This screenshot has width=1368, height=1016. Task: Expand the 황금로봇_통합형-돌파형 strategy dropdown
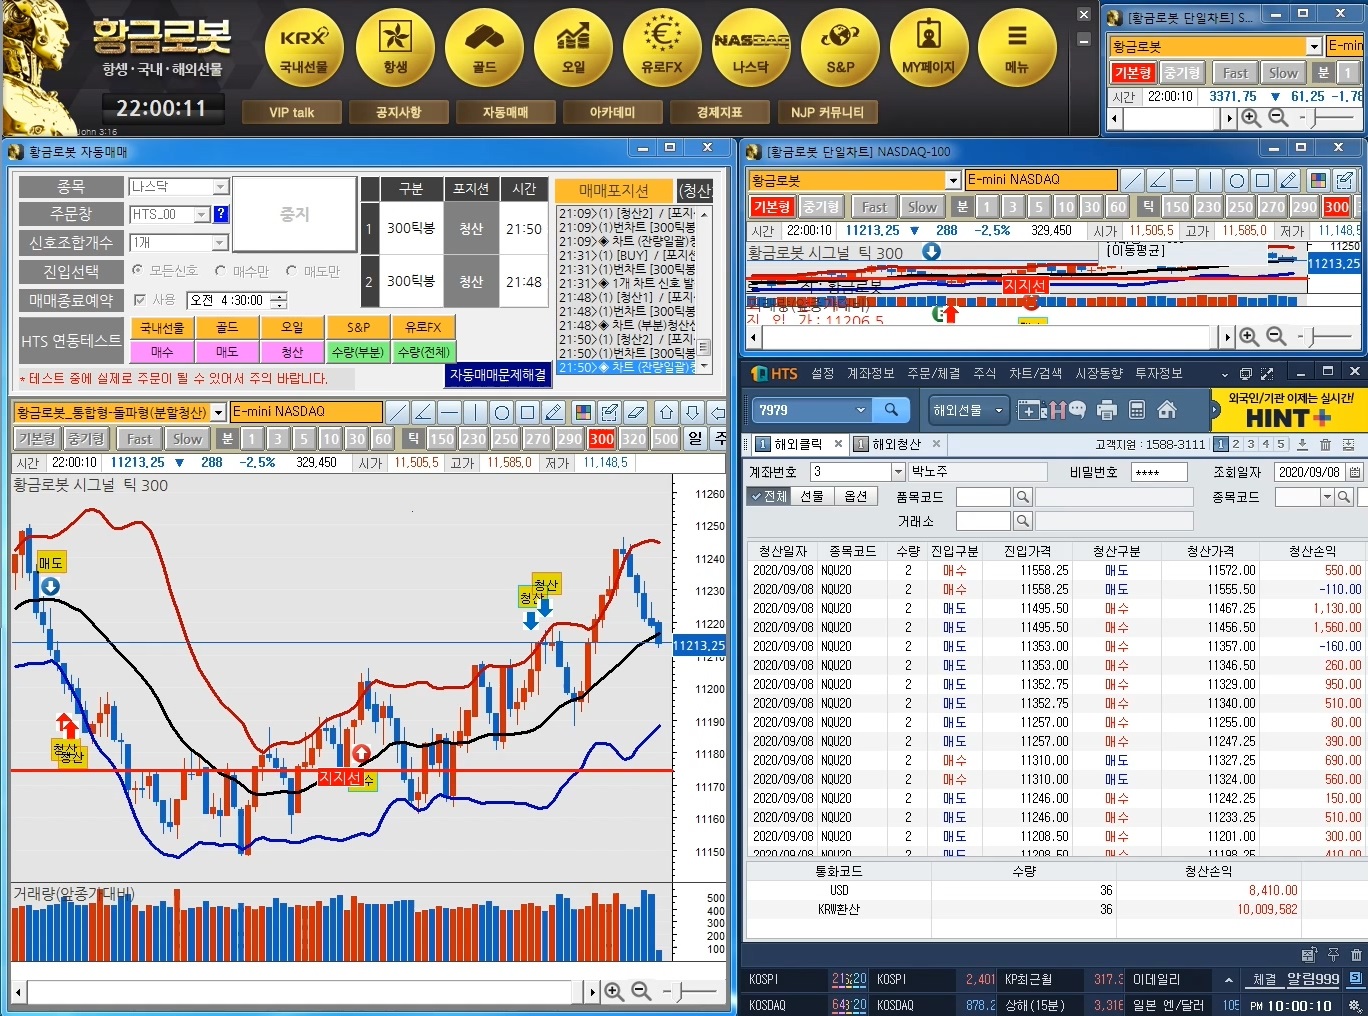(x=218, y=412)
